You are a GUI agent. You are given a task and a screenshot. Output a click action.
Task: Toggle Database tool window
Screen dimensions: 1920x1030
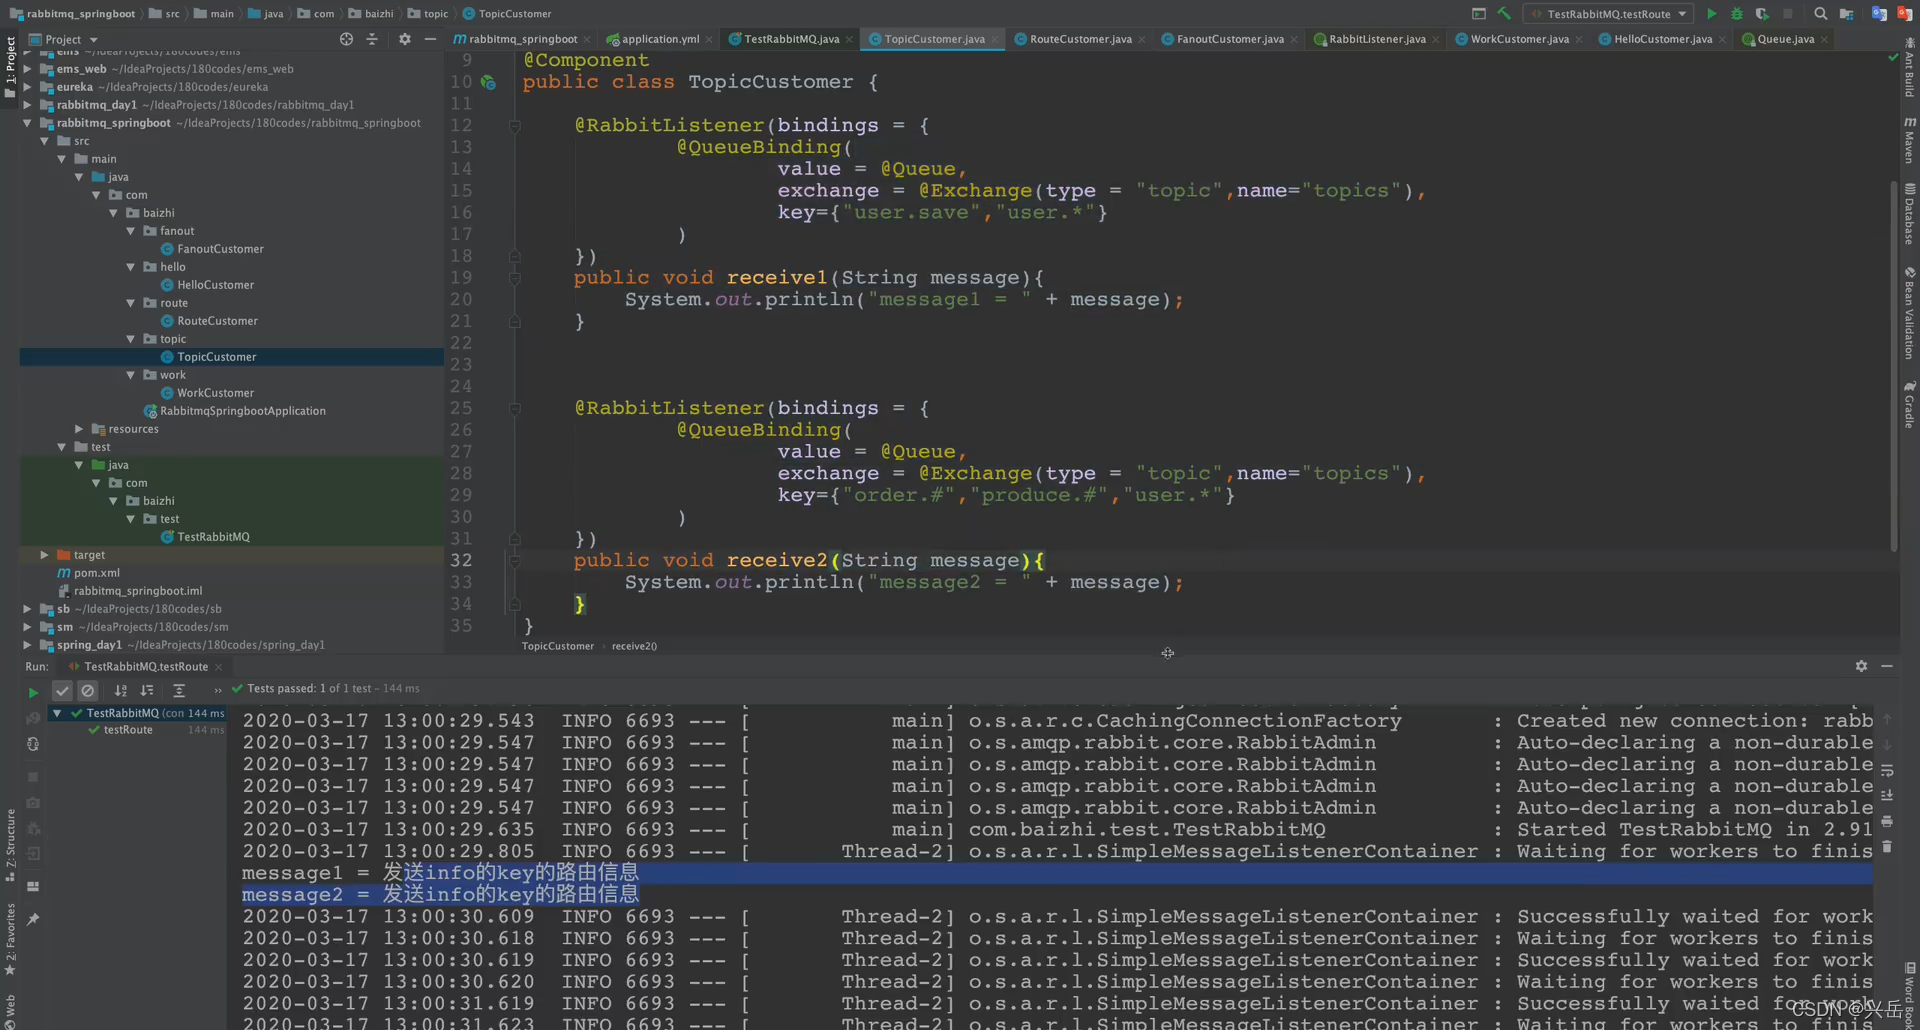1909,214
